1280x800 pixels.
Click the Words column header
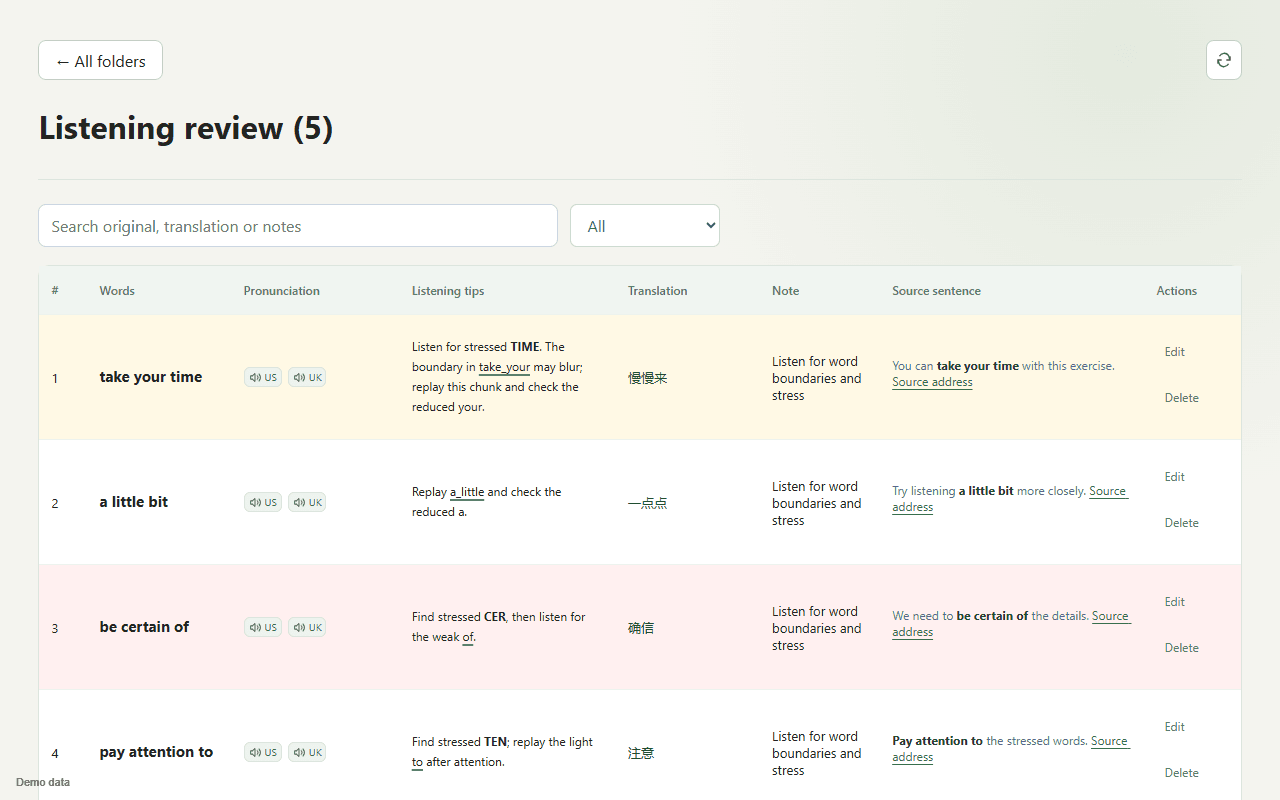tap(117, 291)
